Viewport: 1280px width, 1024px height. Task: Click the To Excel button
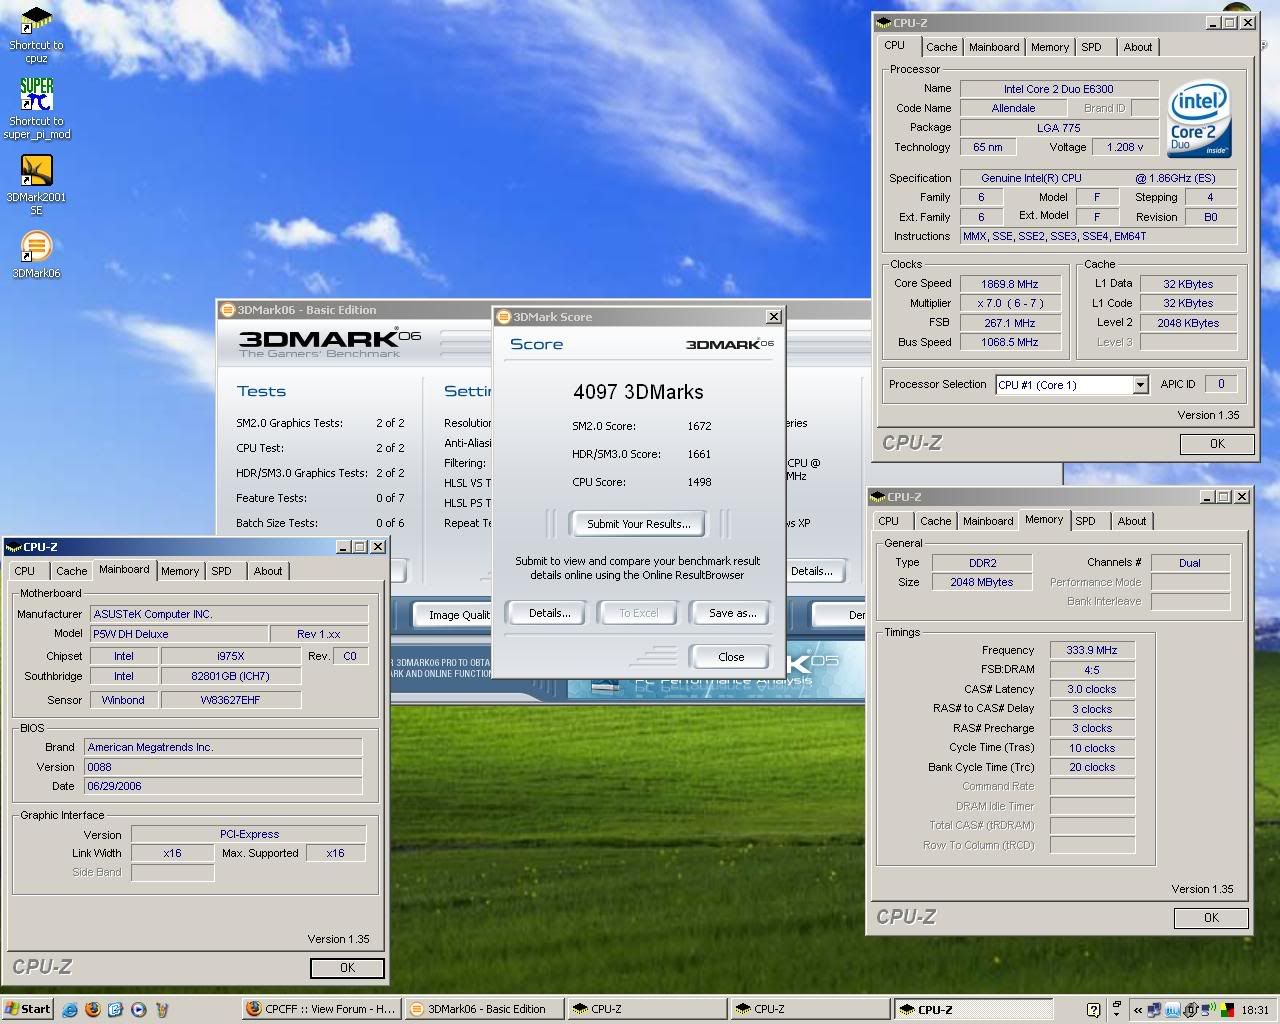click(638, 613)
